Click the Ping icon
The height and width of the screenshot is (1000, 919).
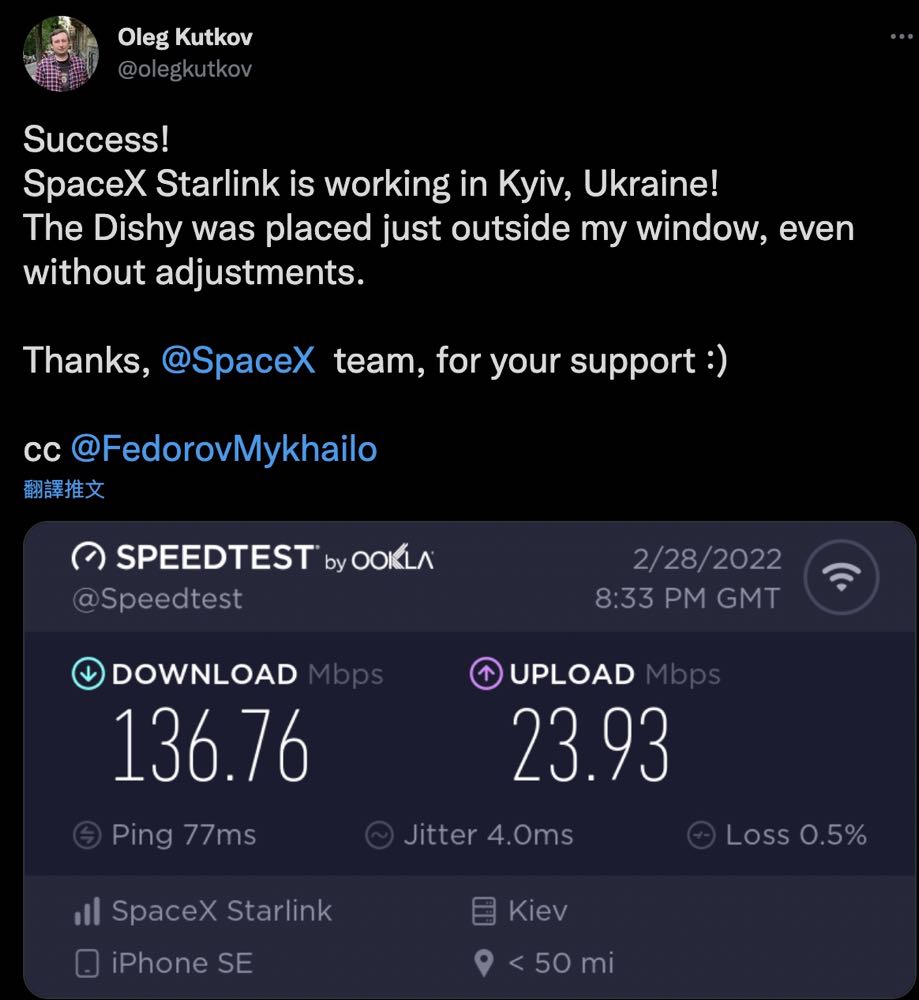coord(88,835)
